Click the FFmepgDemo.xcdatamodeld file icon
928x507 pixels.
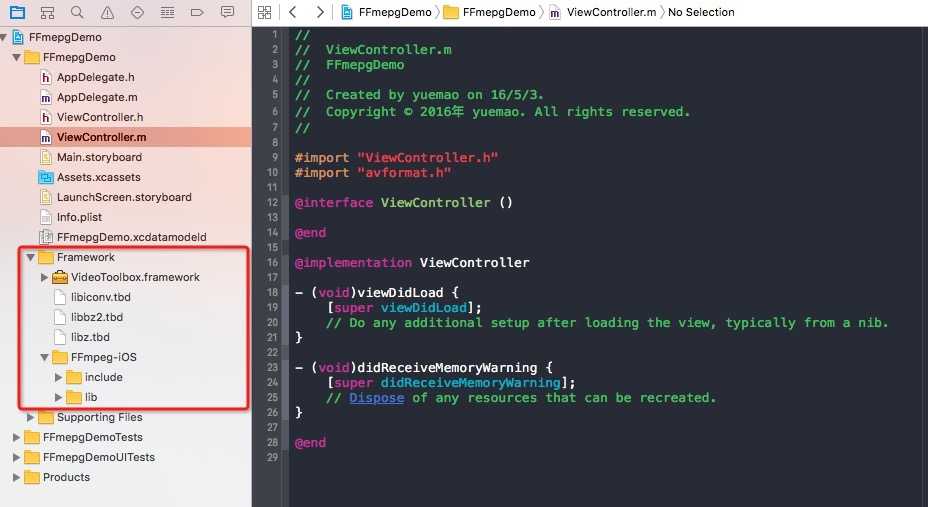tap(46, 237)
